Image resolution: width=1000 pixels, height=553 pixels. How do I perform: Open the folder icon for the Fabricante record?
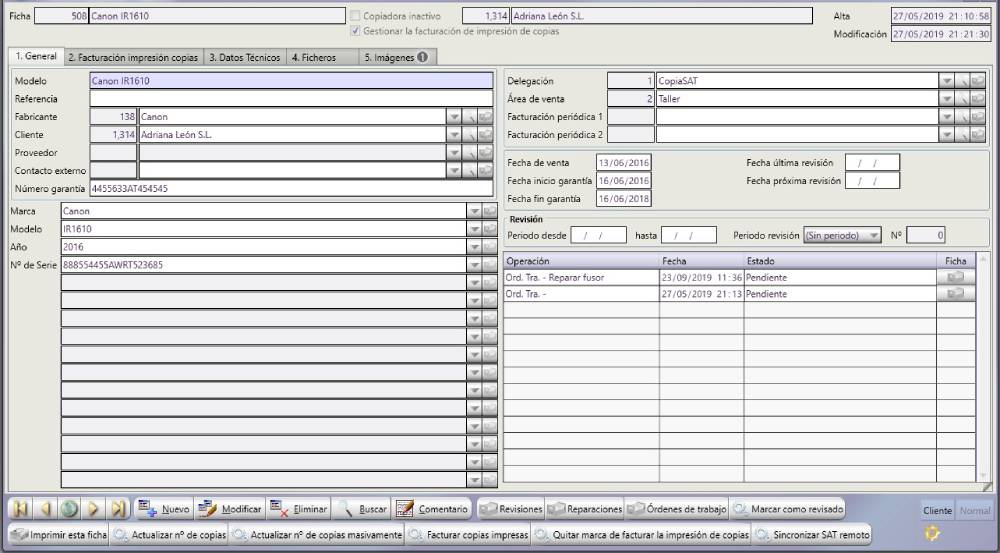(x=485, y=117)
